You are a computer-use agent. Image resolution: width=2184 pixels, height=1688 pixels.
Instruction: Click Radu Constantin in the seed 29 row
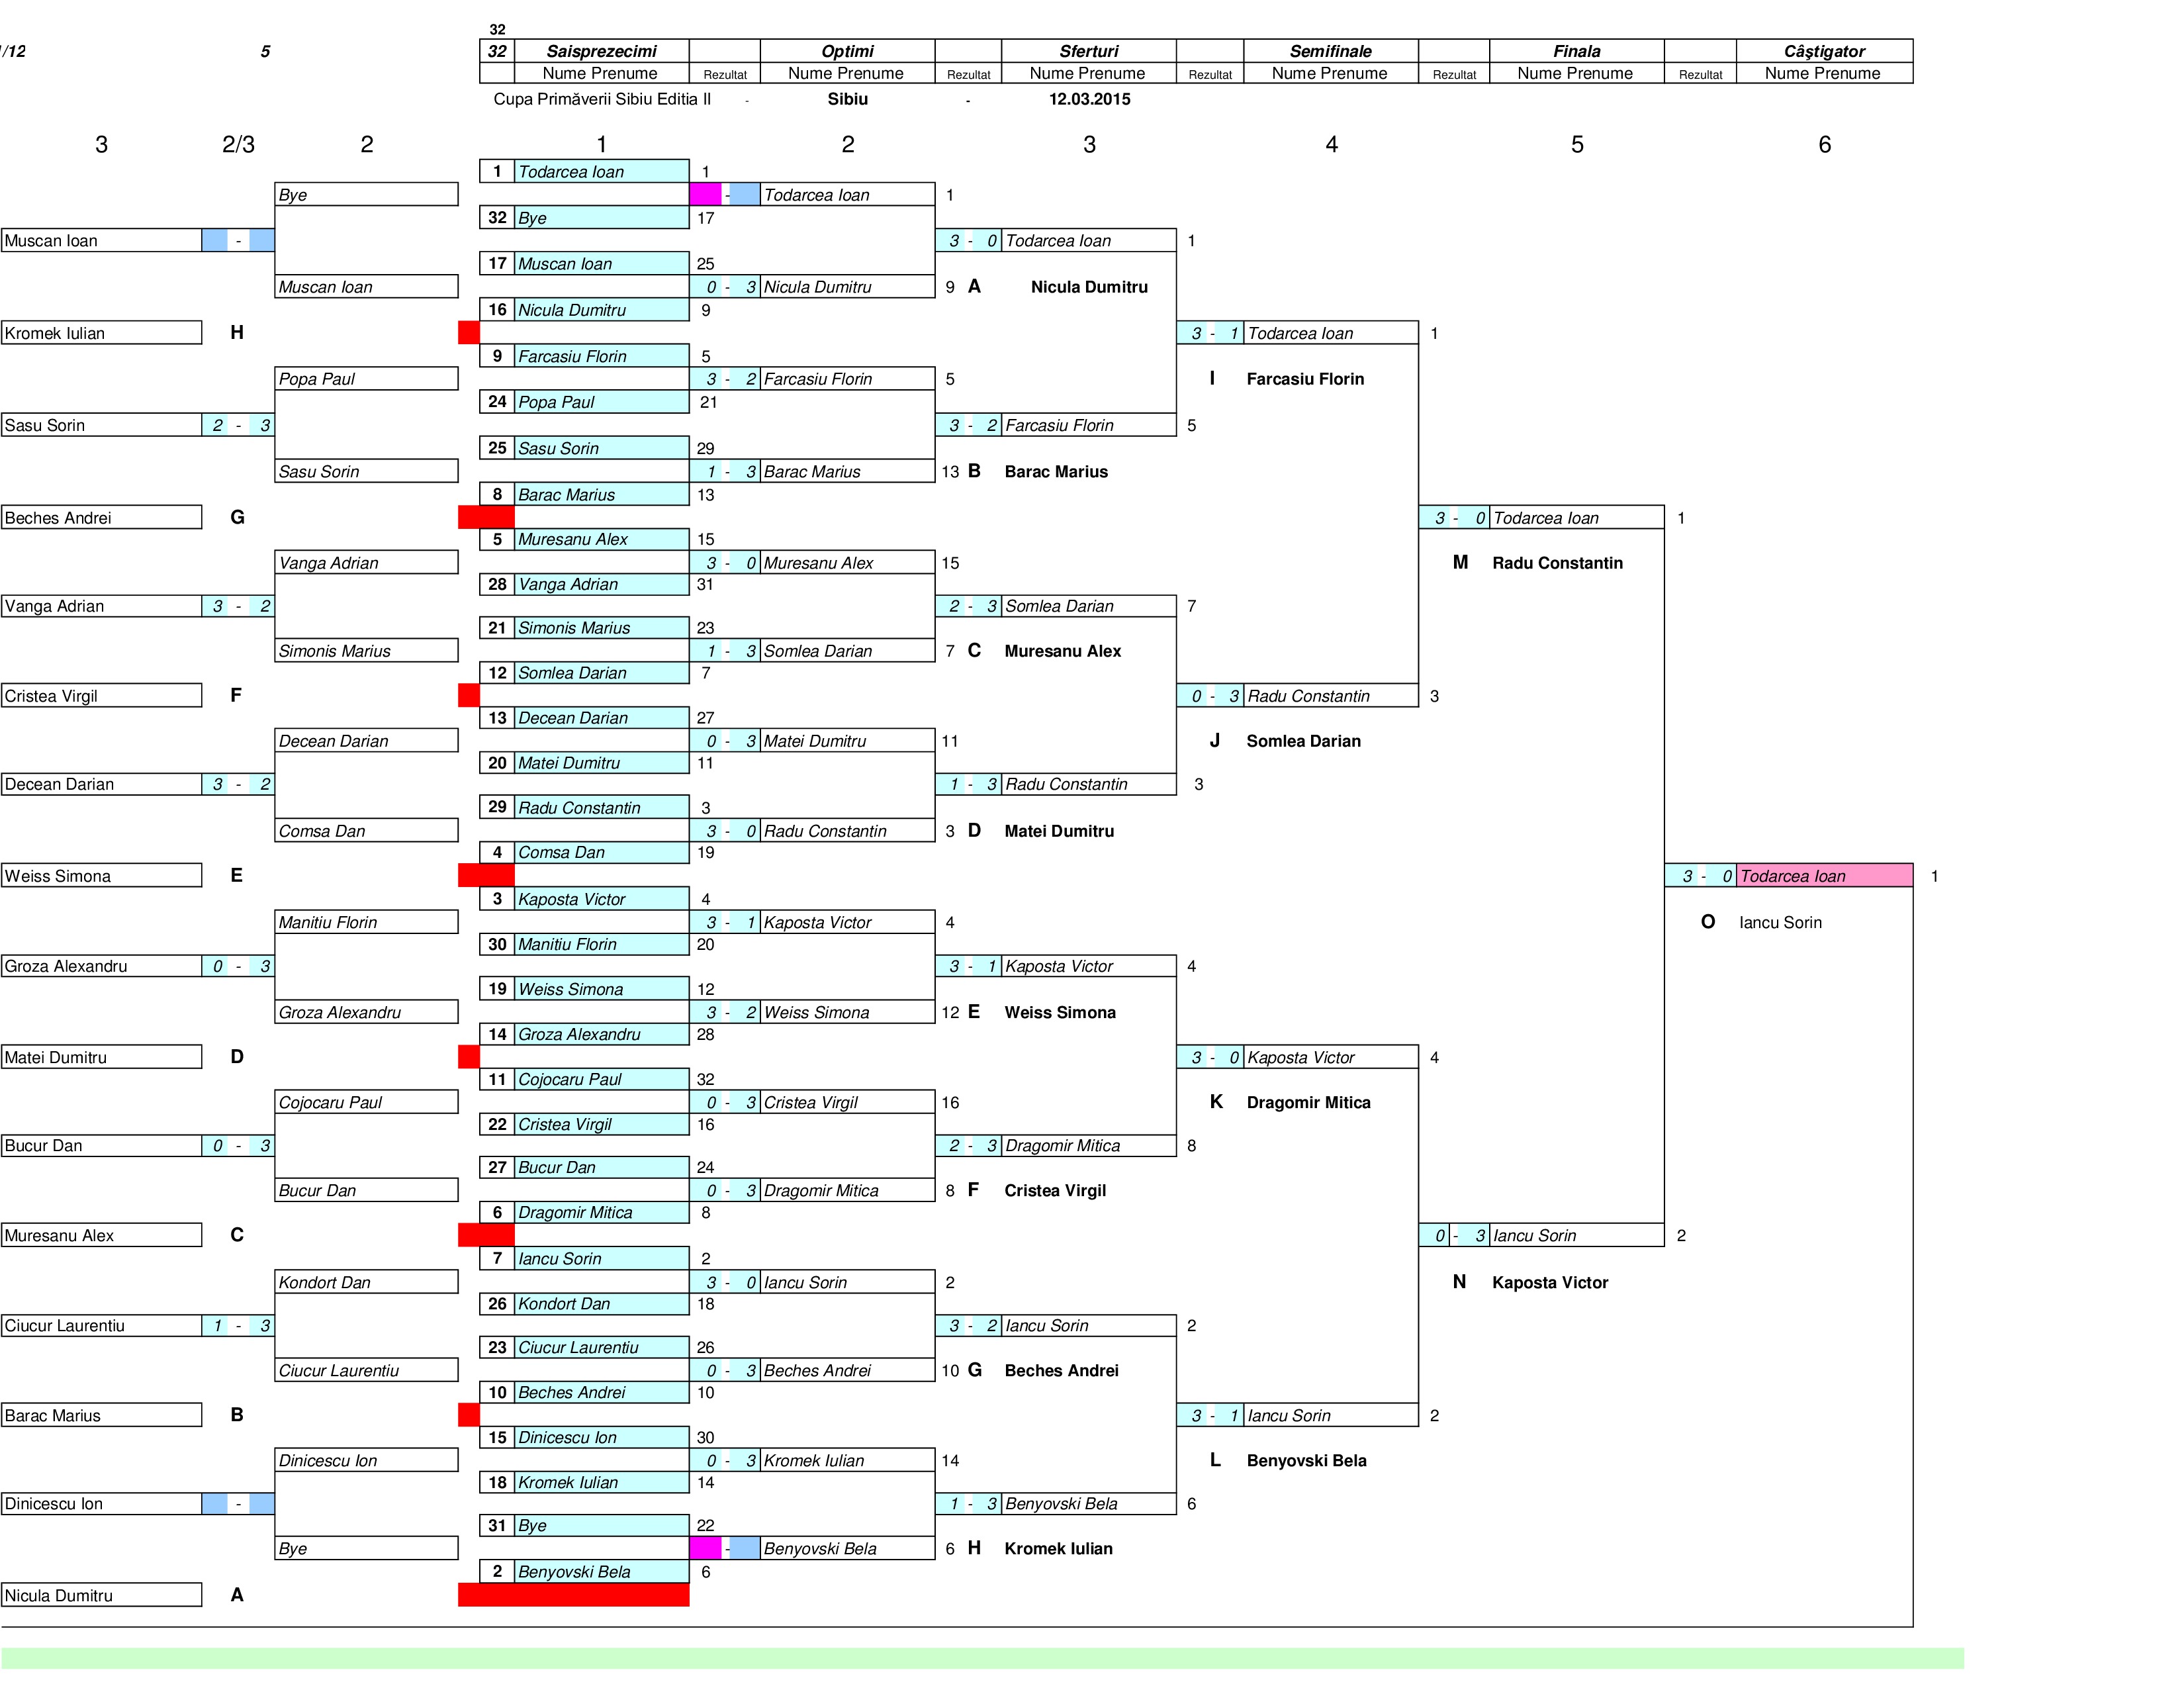[601, 807]
